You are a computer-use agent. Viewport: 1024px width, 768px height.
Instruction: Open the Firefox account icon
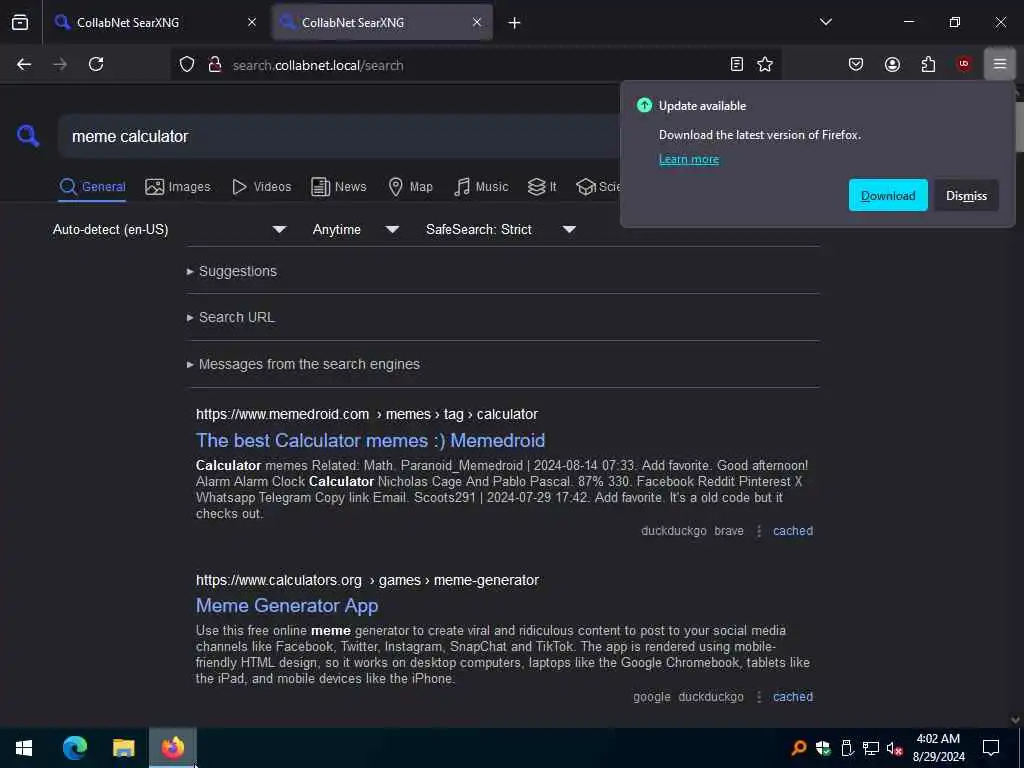click(x=892, y=64)
